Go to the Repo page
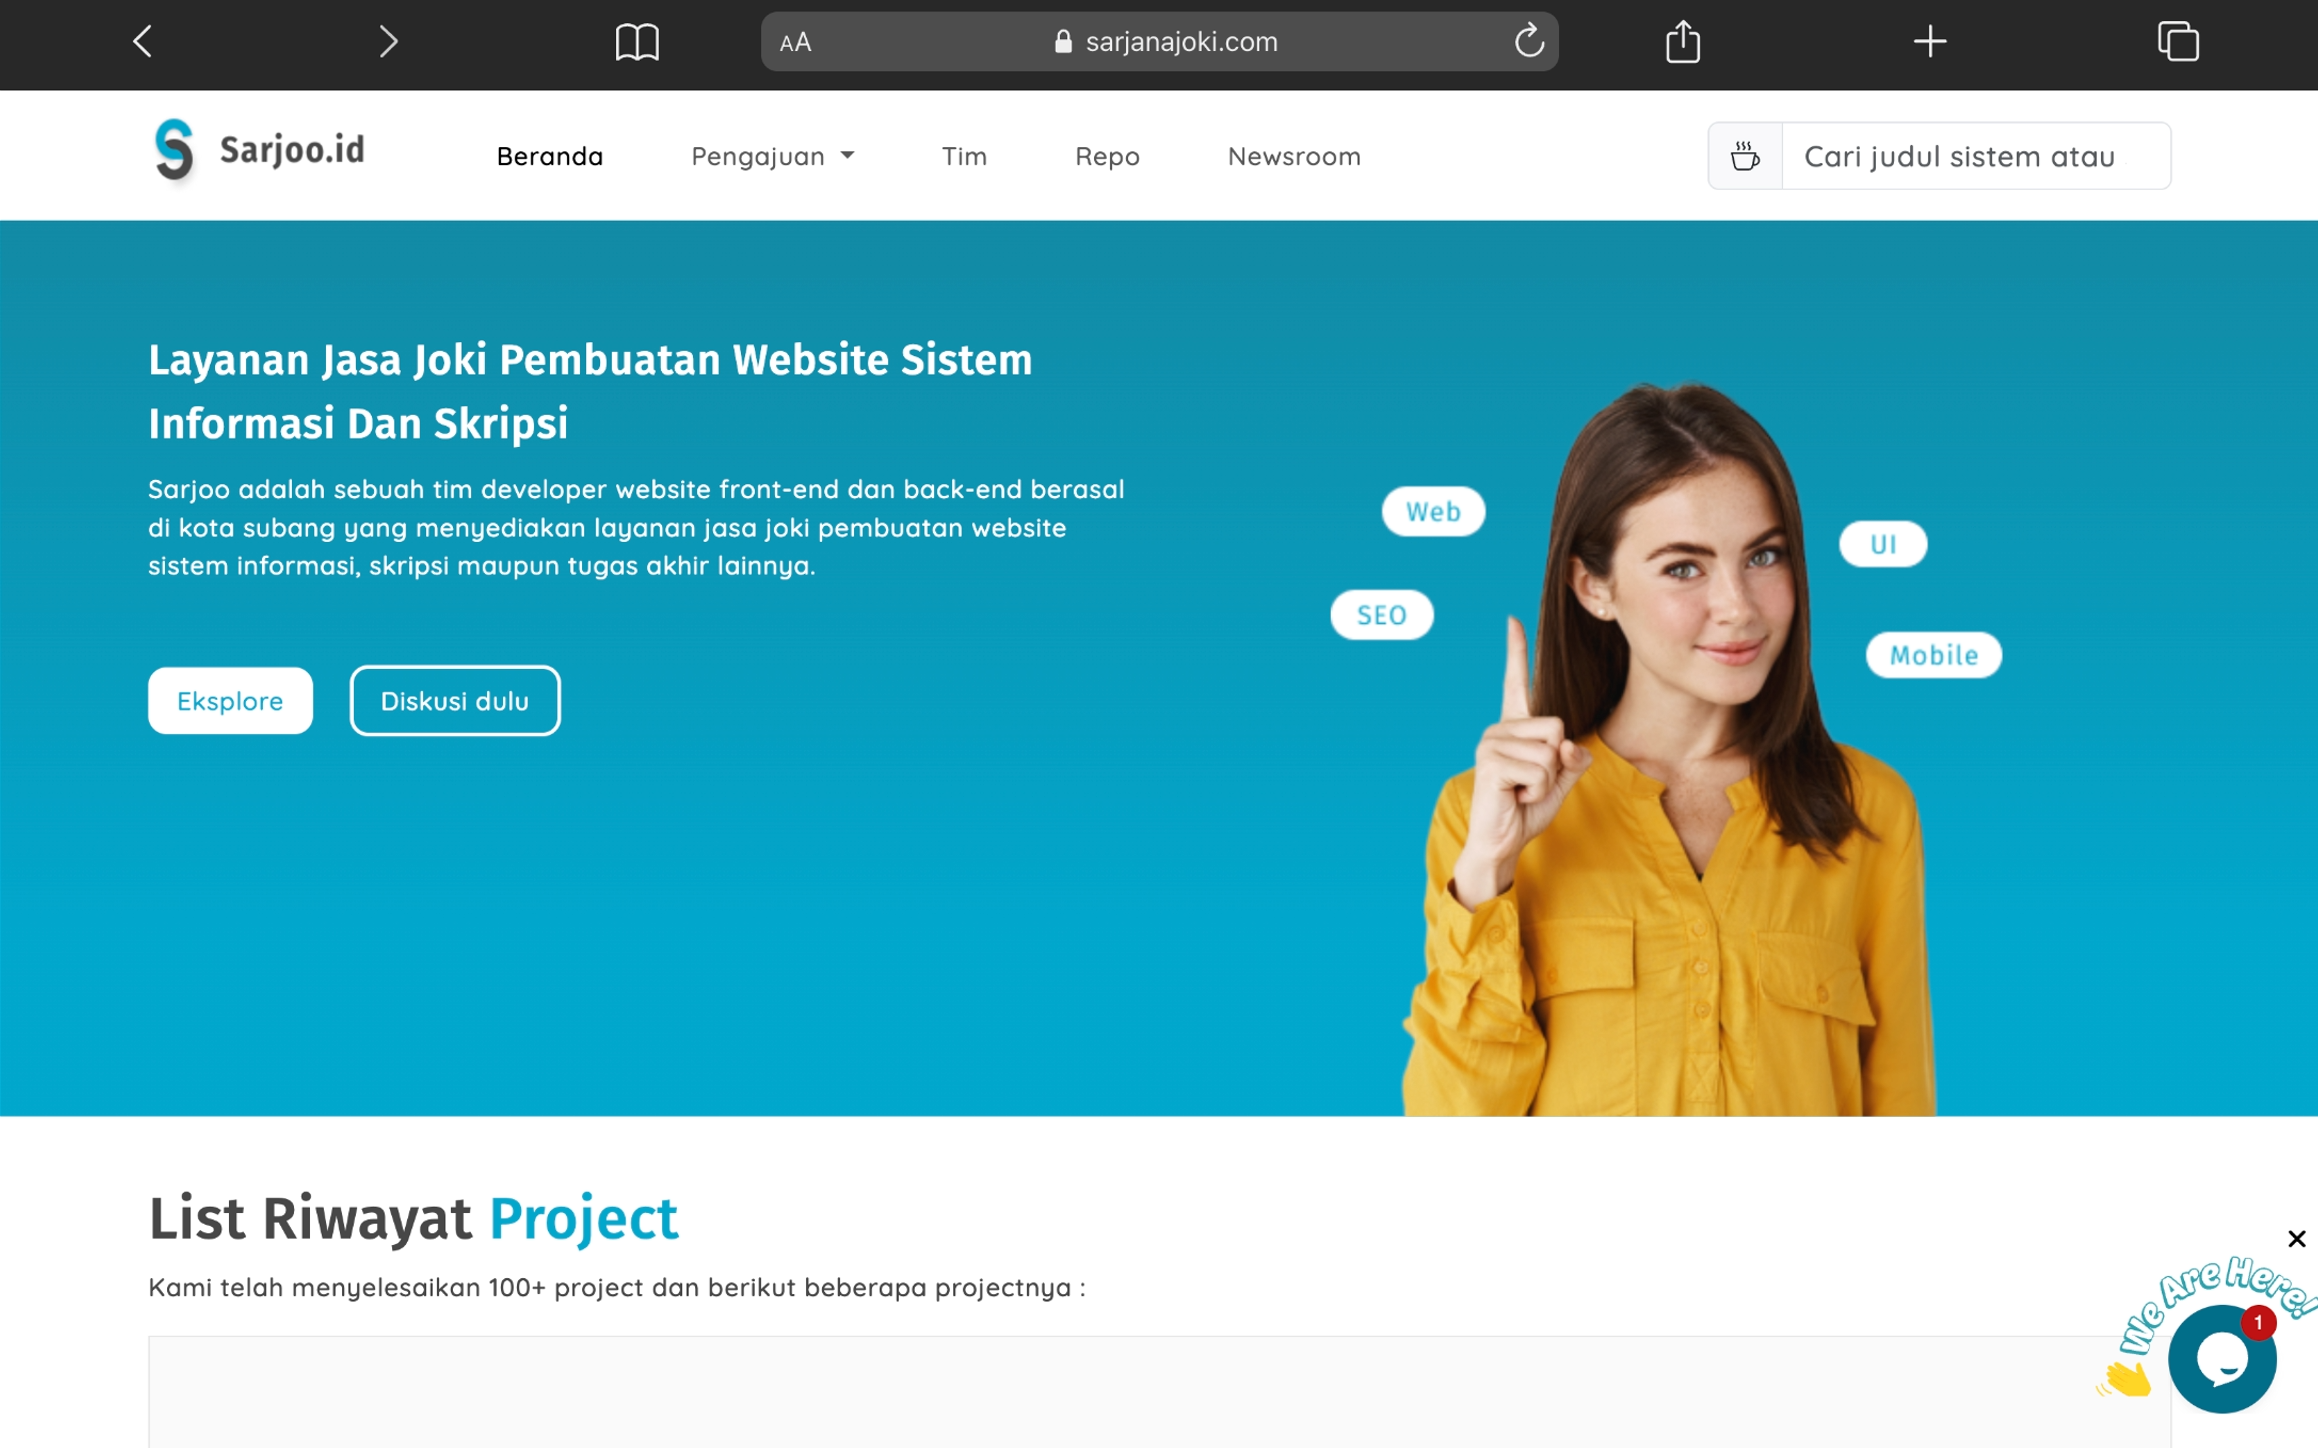This screenshot has width=2318, height=1448. coord(1107,156)
